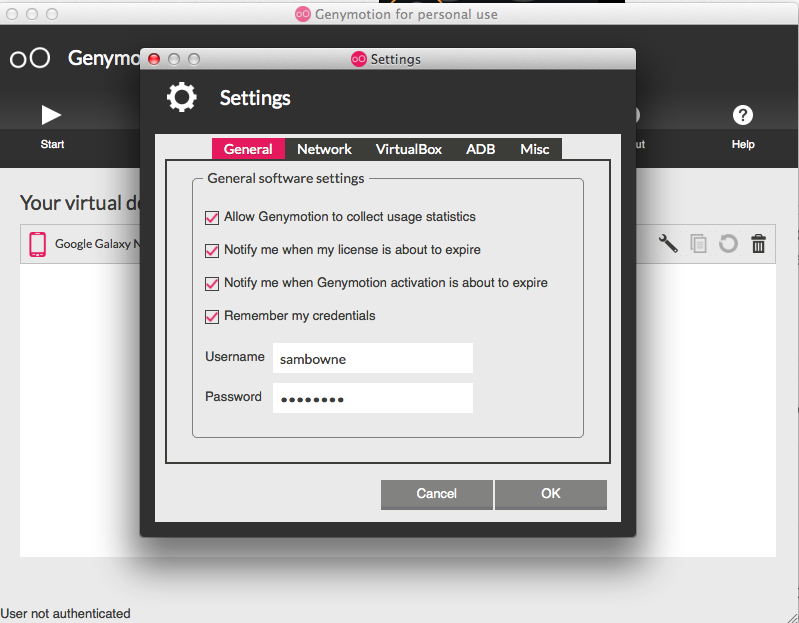Click the wrench settings icon for virtual device
This screenshot has width=799, height=623.
coord(668,243)
